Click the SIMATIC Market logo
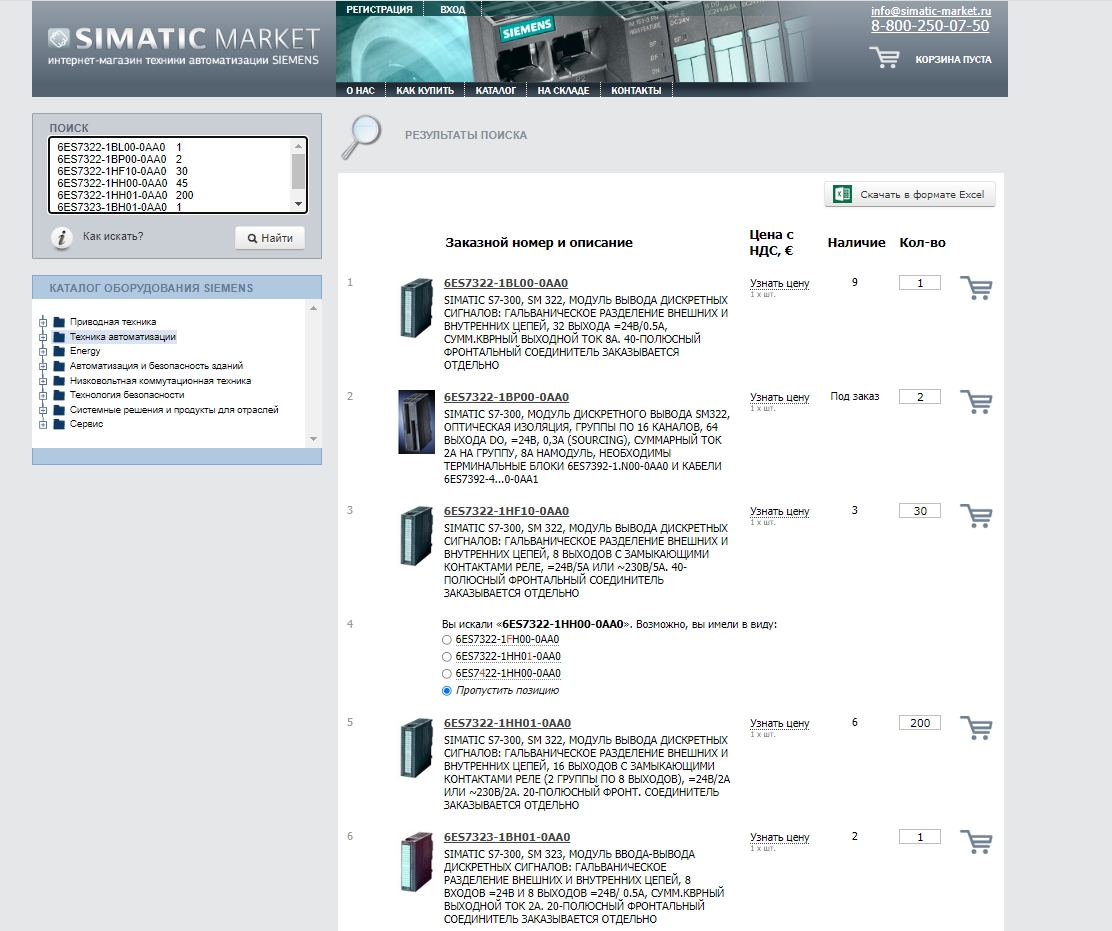1112x931 pixels. [x=183, y=45]
